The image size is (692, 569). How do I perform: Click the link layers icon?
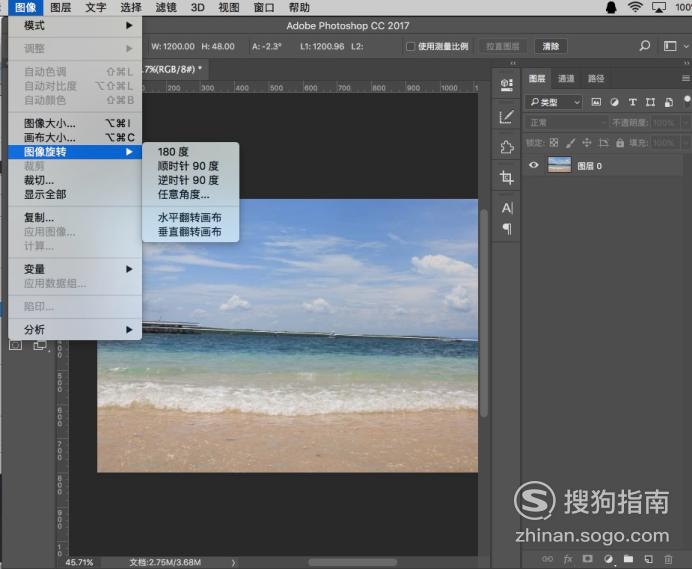(x=547, y=559)
